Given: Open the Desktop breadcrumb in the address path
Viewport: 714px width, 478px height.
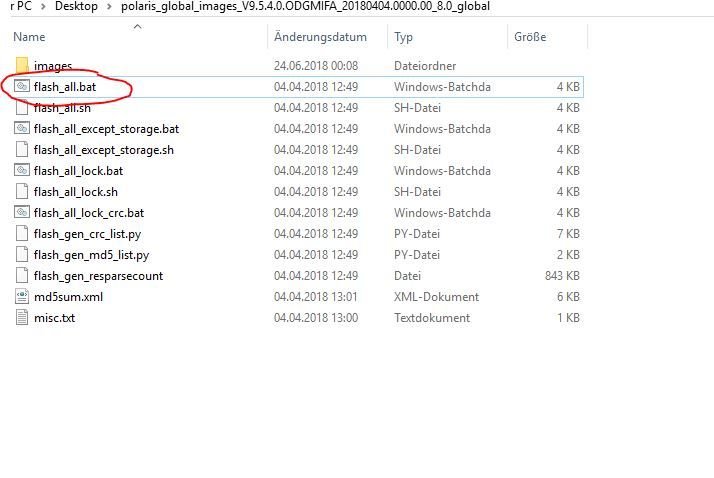Looking at the screenshot, I should coord(76,6).
